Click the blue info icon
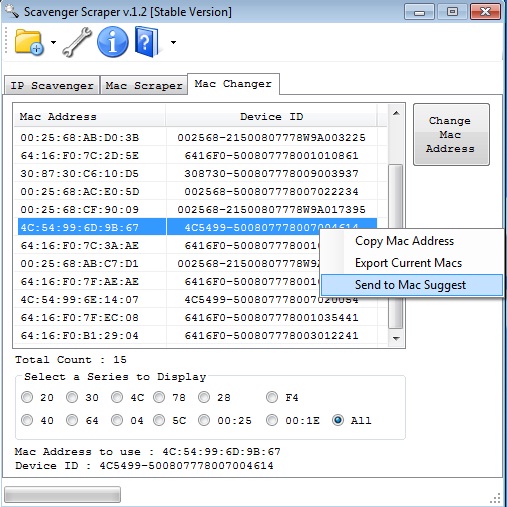Viewport: 507px width, 507px height. pos(112,42)
